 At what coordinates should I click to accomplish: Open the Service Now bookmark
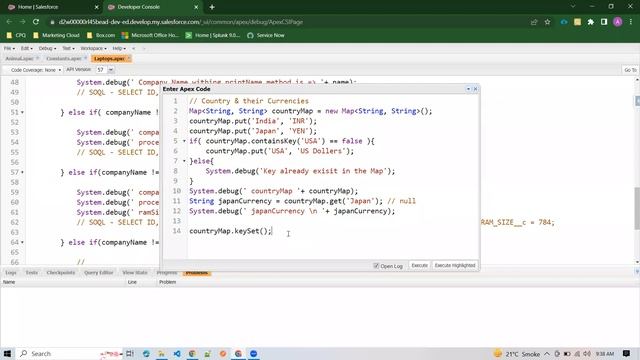tap(266, 36)
